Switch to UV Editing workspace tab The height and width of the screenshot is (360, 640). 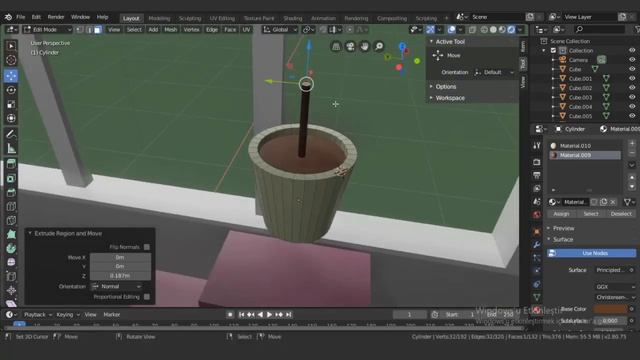pyautogui.click(x=222, y=18)
